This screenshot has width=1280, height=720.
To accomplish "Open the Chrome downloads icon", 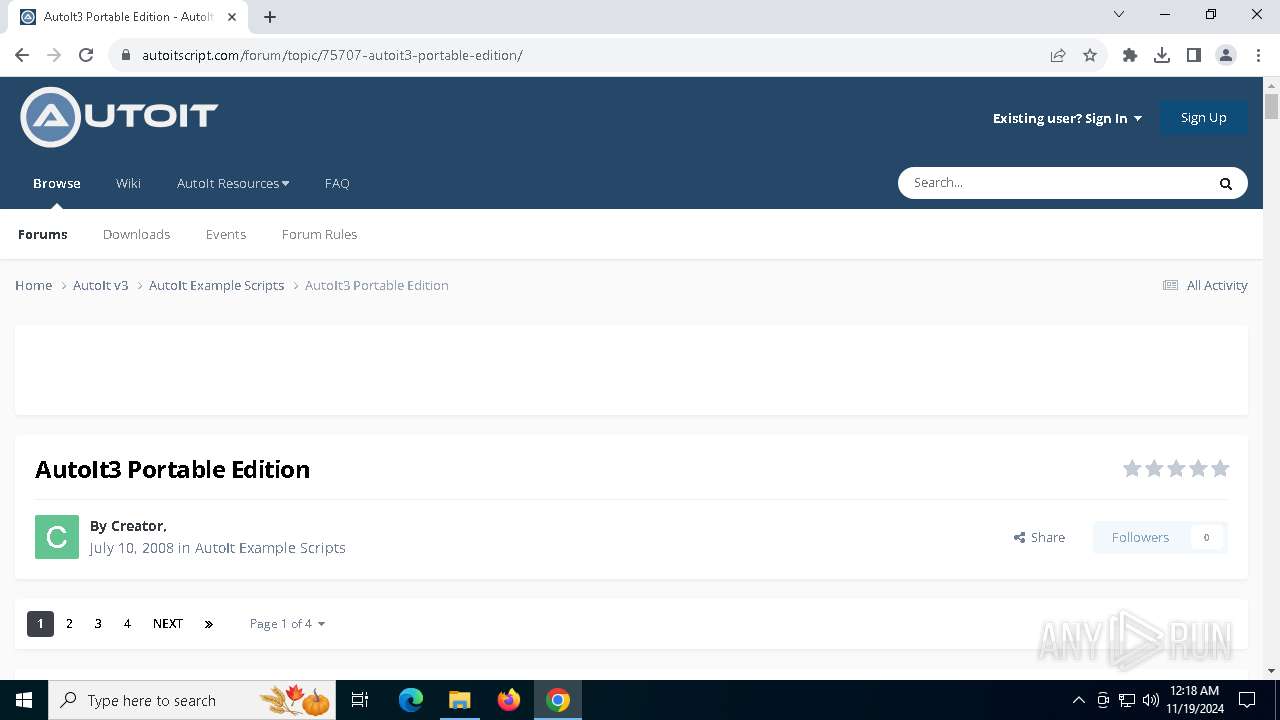I will (x=1162, y=55).
